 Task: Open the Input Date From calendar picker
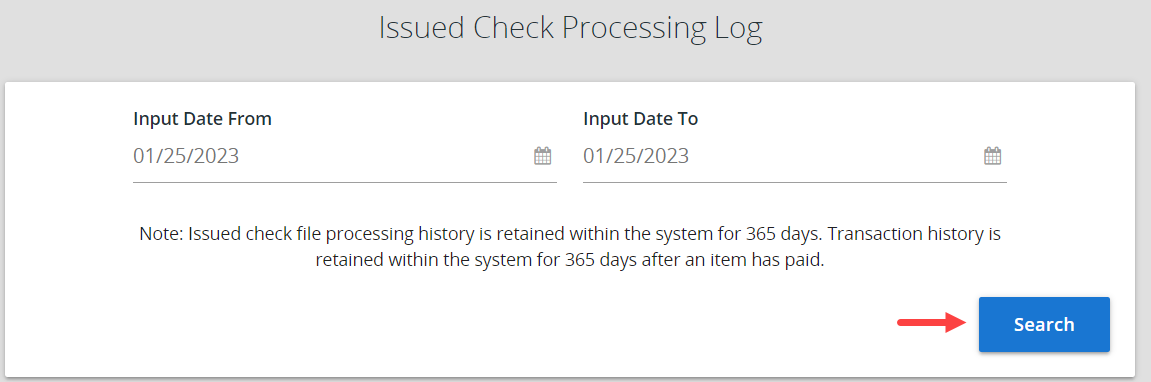click(x=542, y=156)
